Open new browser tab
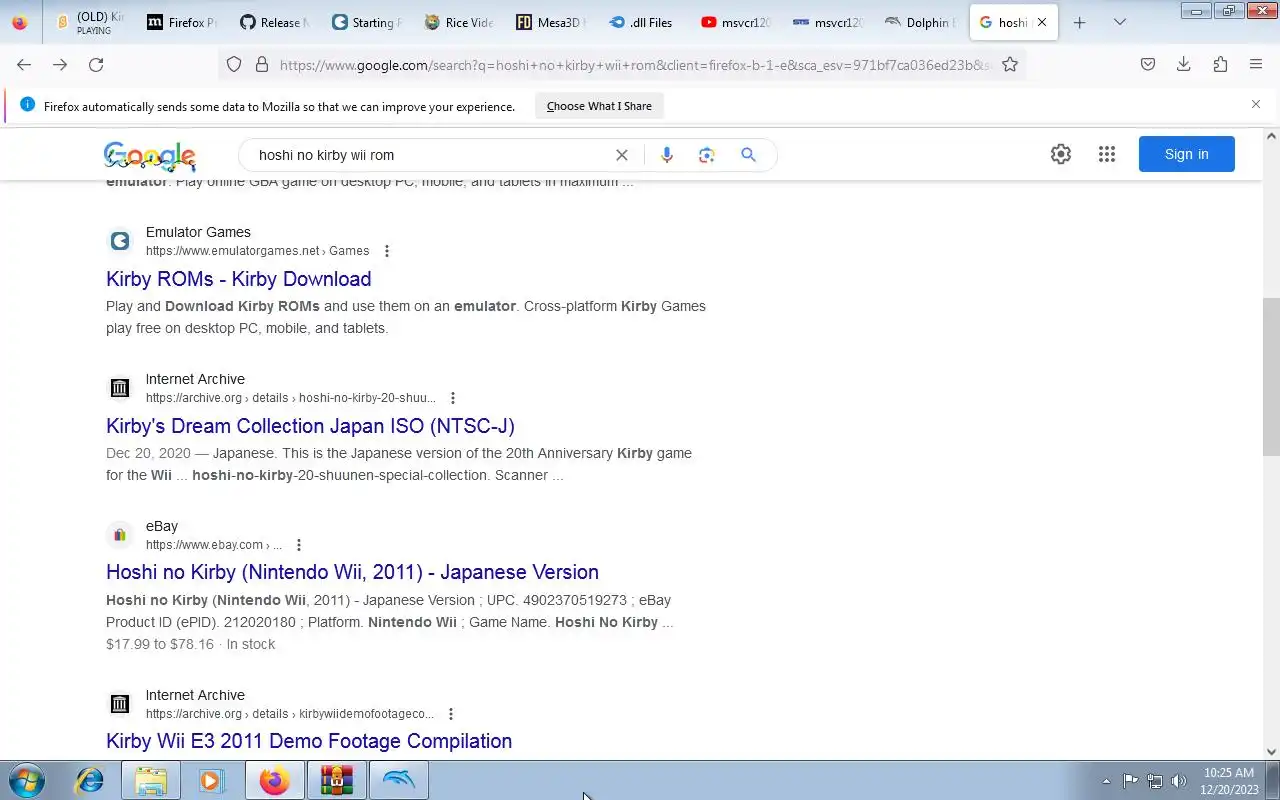The image size is (1280, 800). click(x=1079, y=22)
